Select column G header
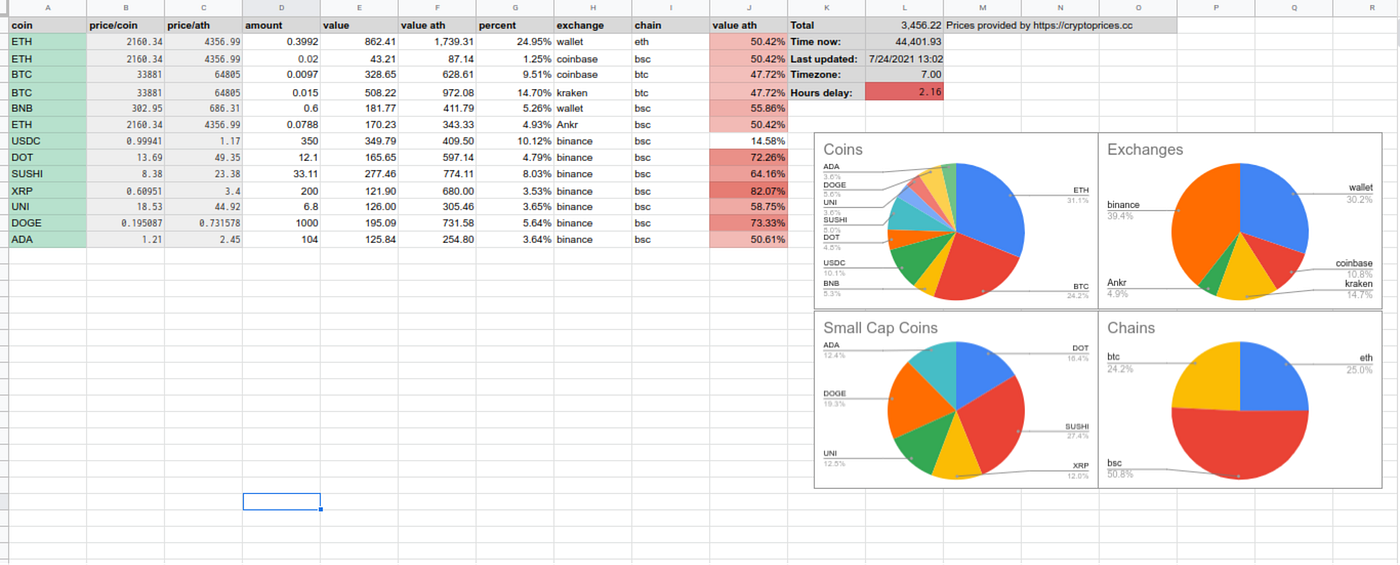The height and width of the screenshot is (565, 1400). pos(515,8)
